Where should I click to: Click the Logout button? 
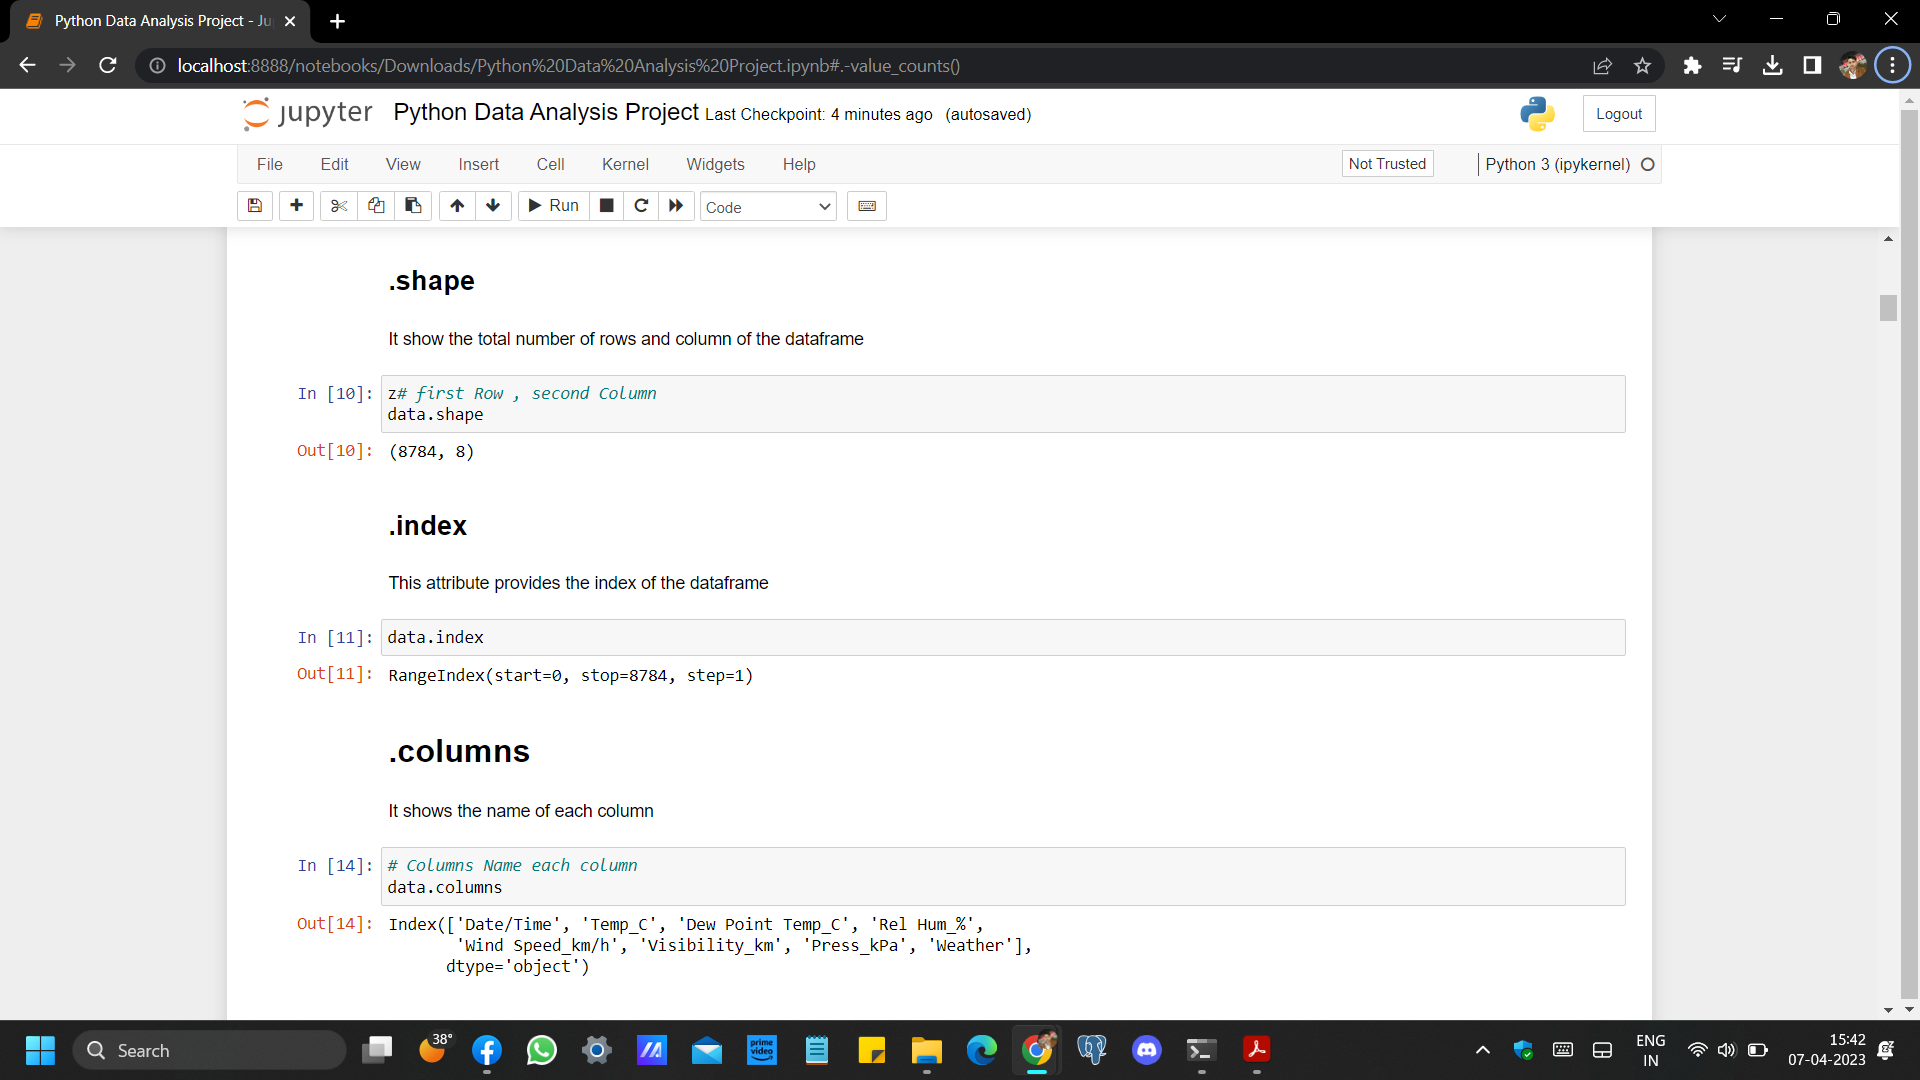pyautogui.click(x=1618, y=114)
